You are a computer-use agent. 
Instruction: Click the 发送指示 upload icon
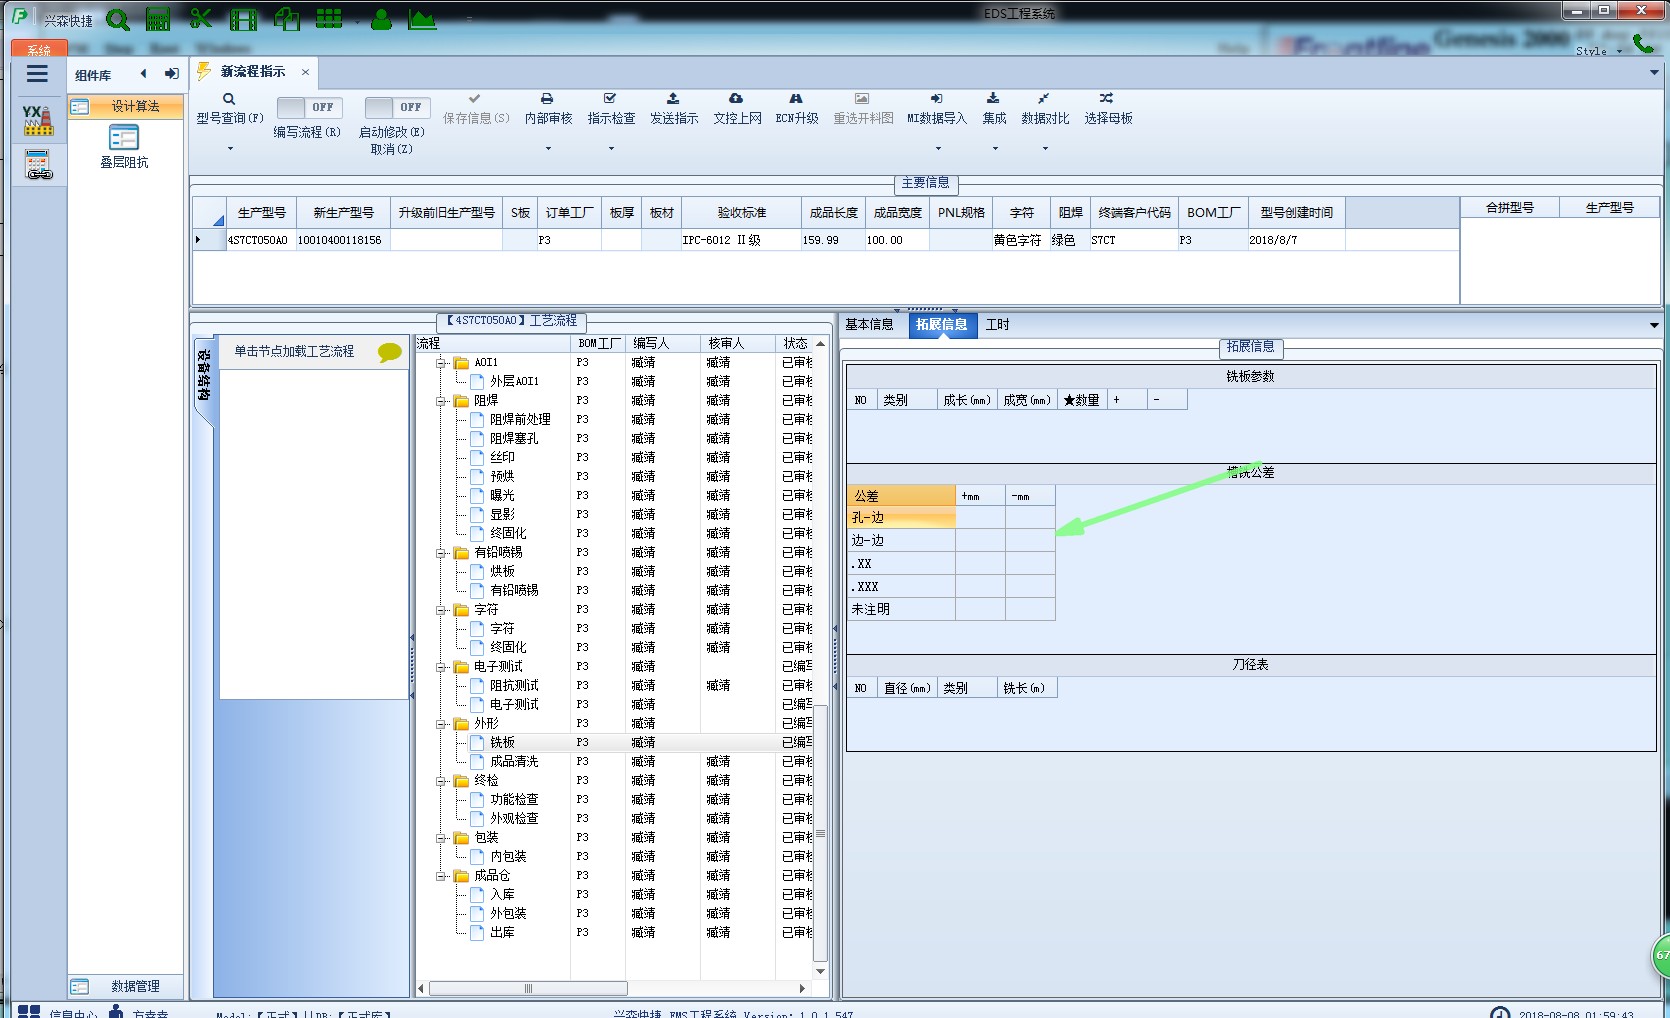[673, 99]
